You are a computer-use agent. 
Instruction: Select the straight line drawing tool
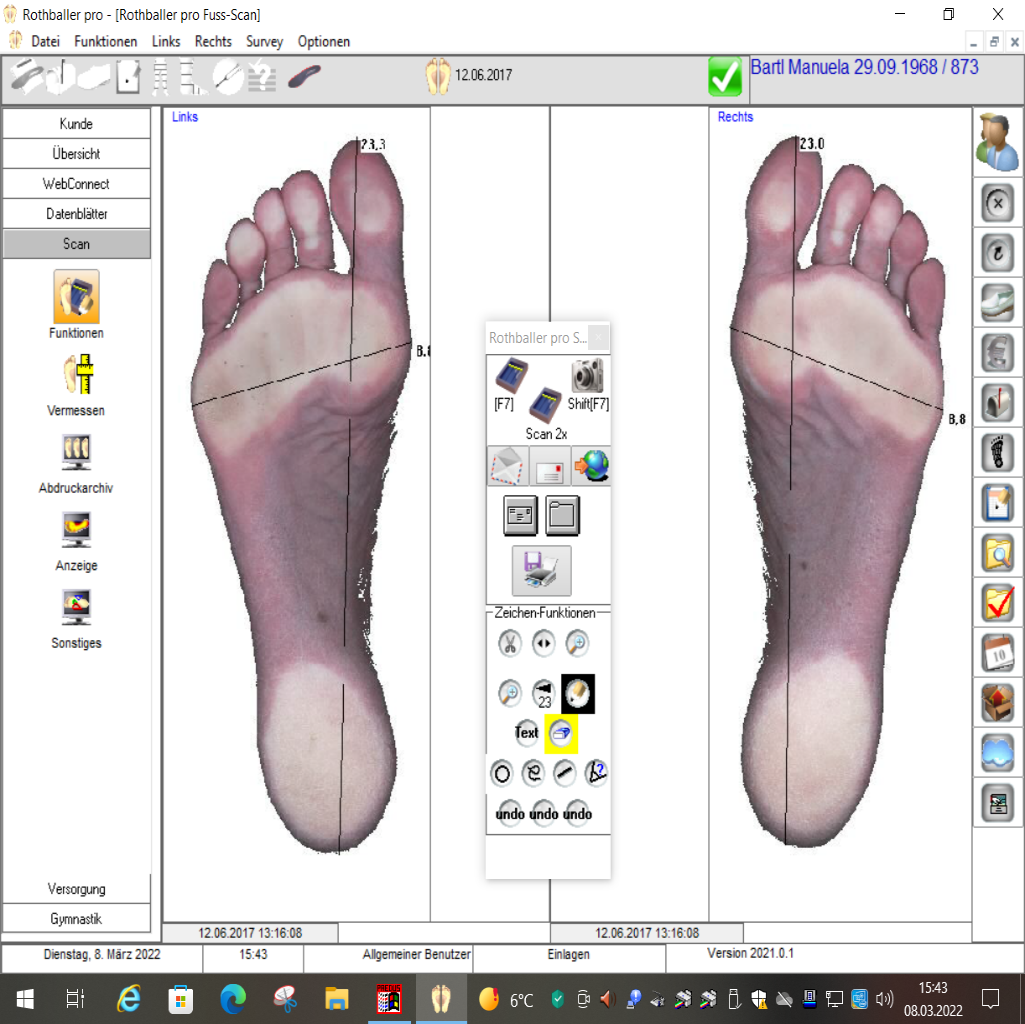[x=565, y=774]
